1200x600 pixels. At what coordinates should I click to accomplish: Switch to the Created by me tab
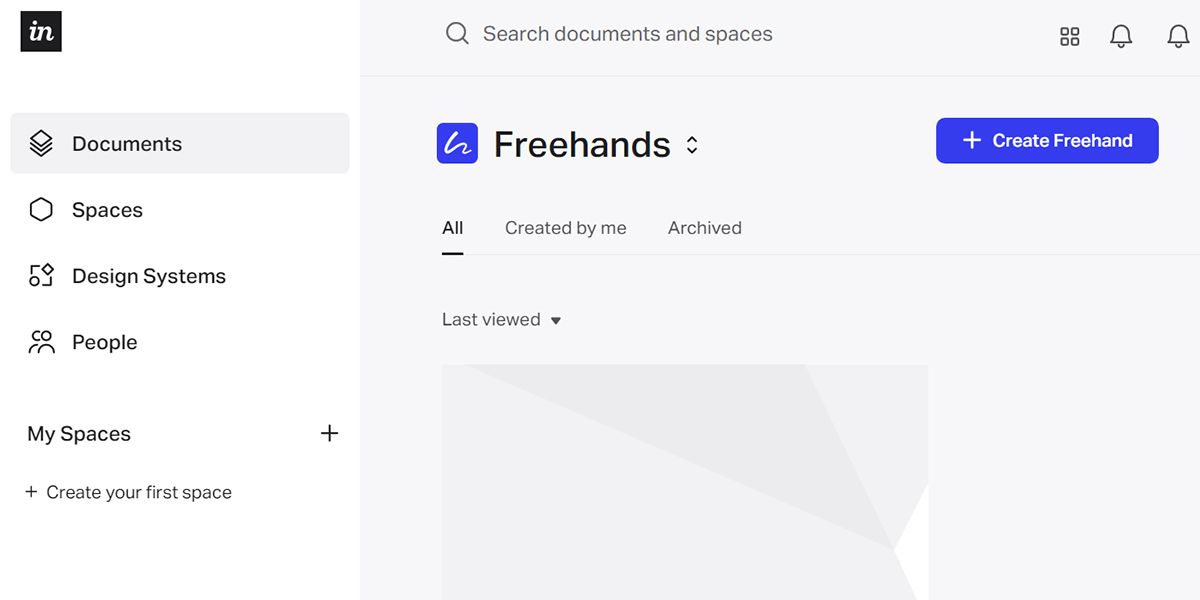point(565,227)
